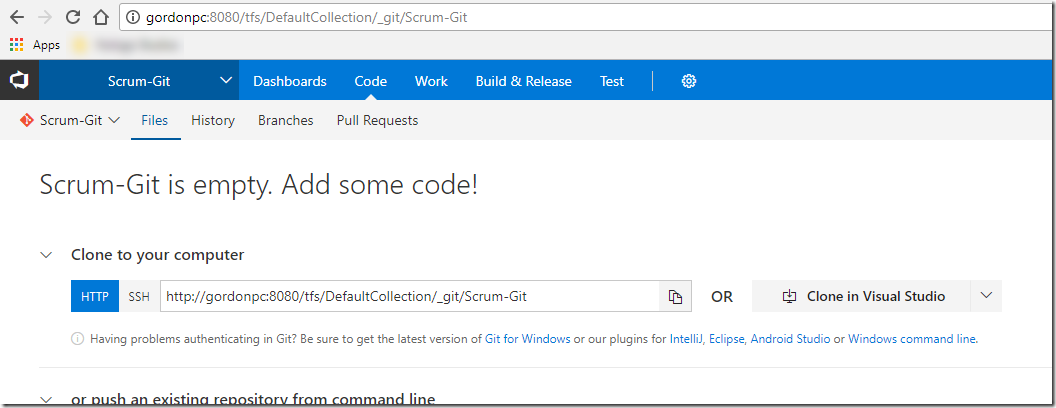Switch to the SSH clone protocol
The image size is (1056, 408).
coord(139,296)
